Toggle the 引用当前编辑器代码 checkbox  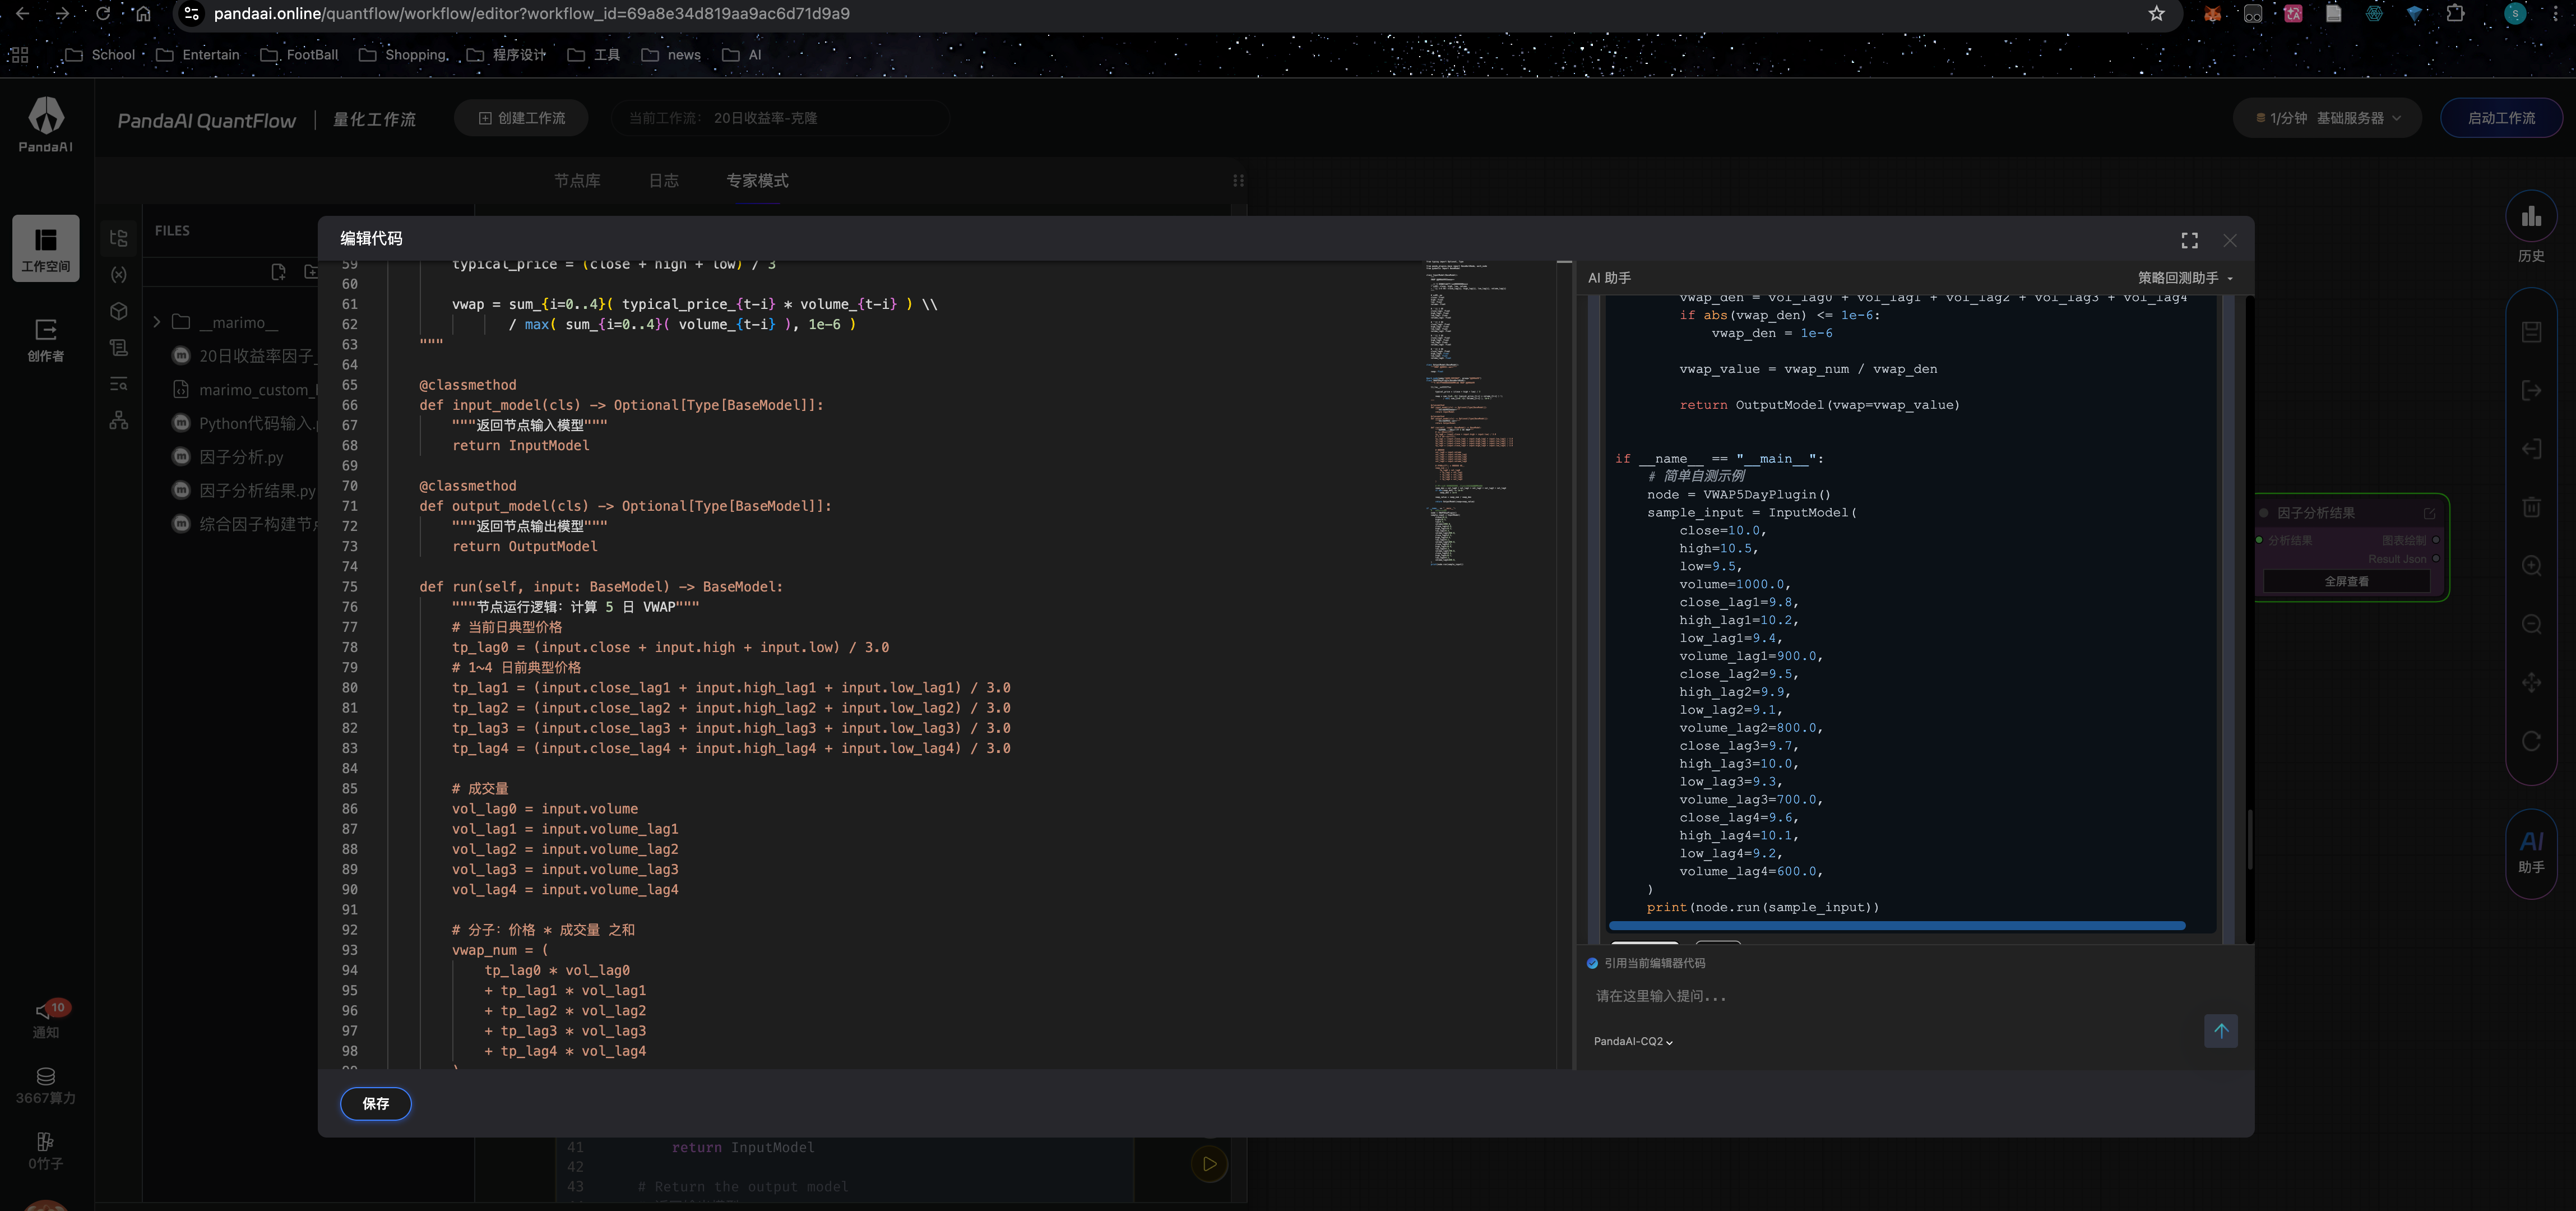[x=1592, y=963]
